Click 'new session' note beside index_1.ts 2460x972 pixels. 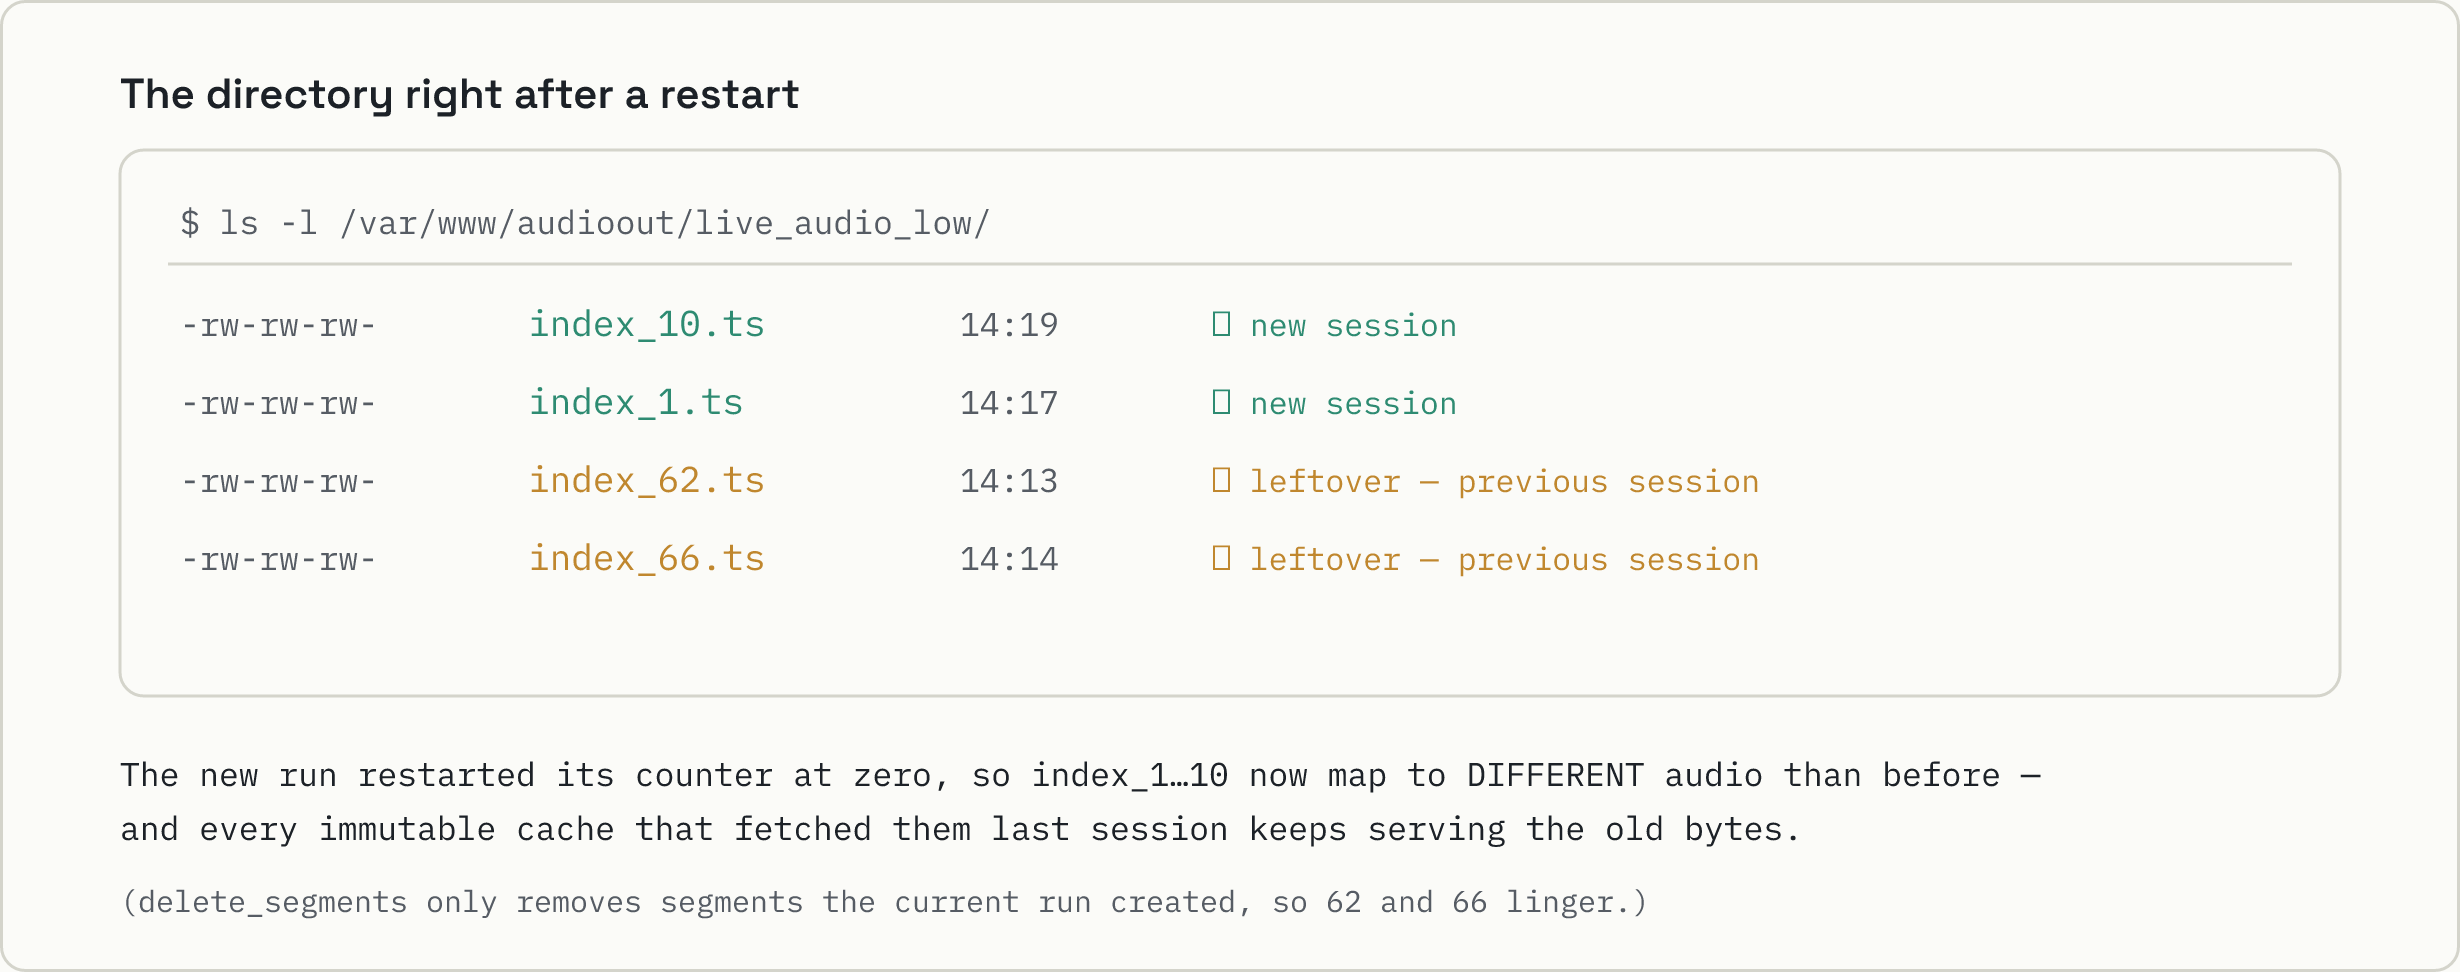click(x=1353, y=404)
